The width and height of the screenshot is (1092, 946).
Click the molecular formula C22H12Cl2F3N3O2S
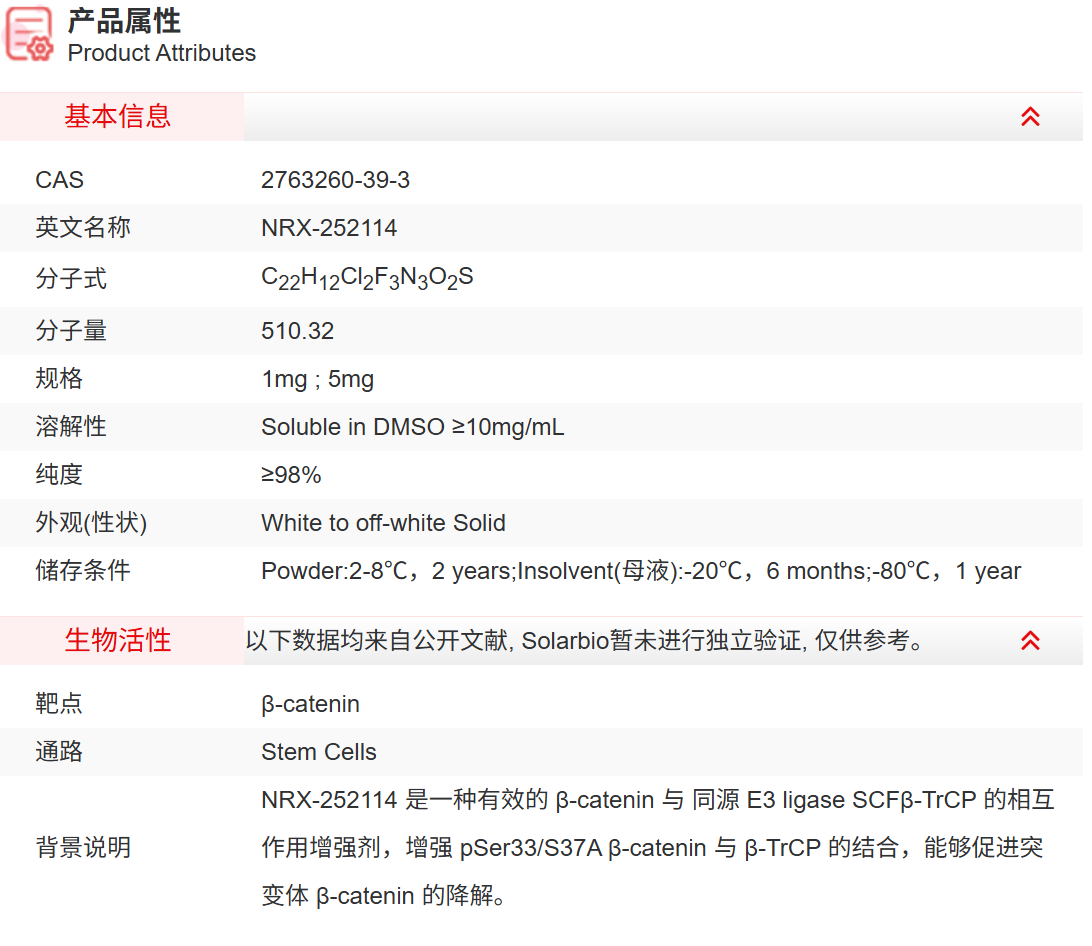(367, 279)
